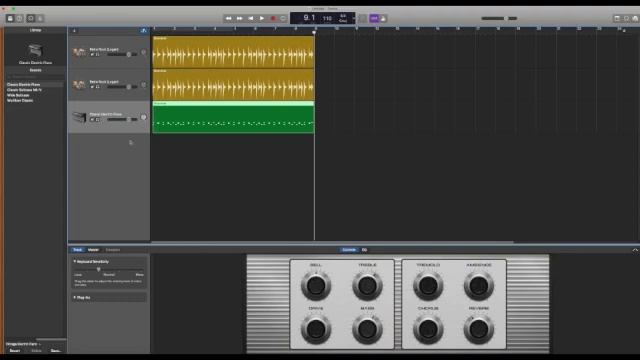The height and width of the screenshot is (360, 640).
Task: Click first Retro Rock track volume slider
Action: click(x=122, y=54)
